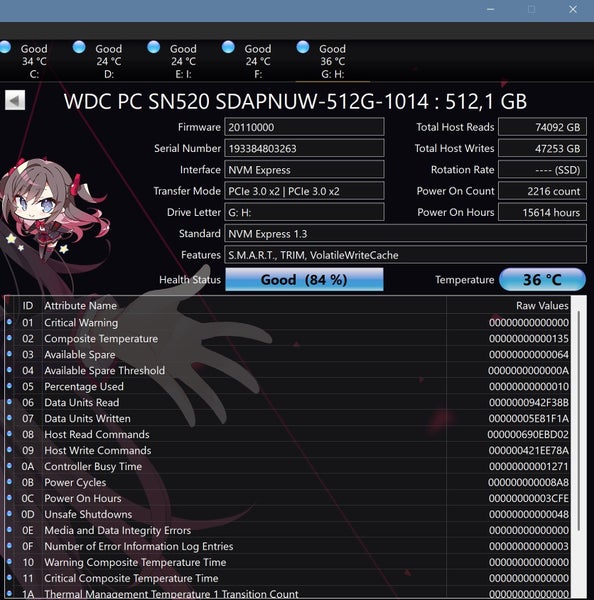
Task: Click the Standard NVM Express 1.3 field
Action: coord(405,234)
